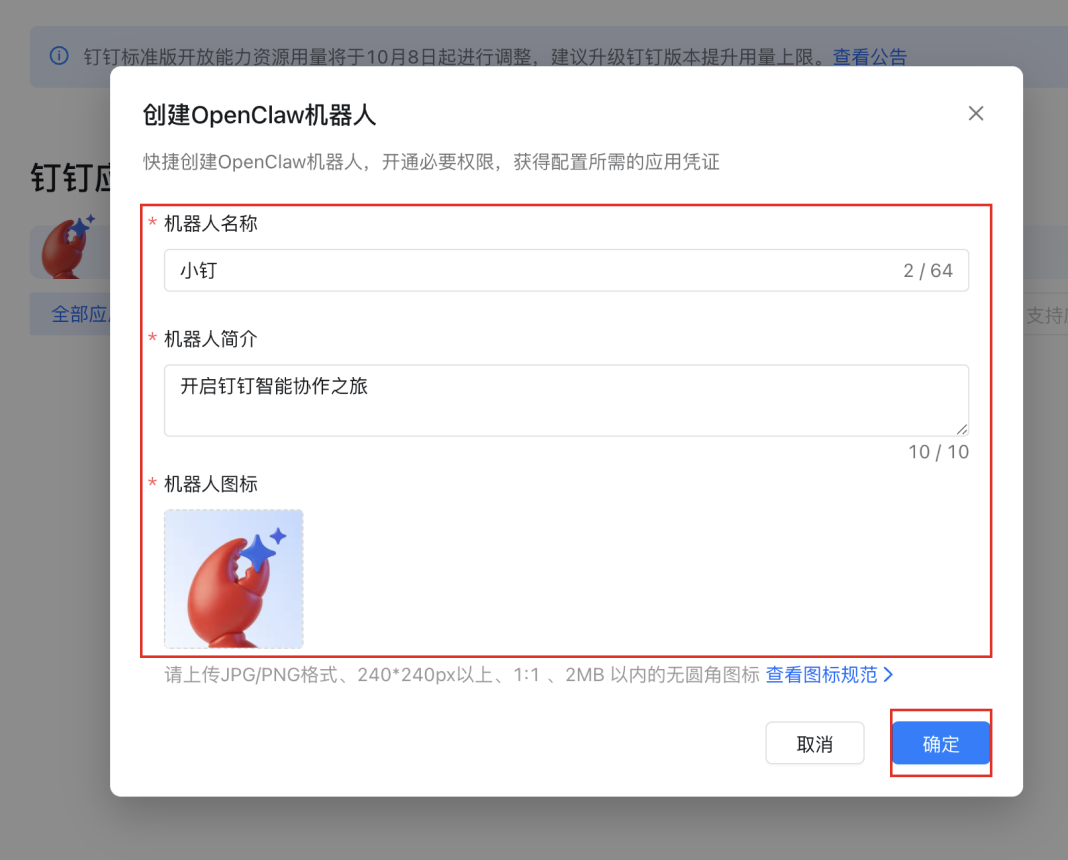
Task: Click the 确定 button
Action: click(x=941, y=744)
